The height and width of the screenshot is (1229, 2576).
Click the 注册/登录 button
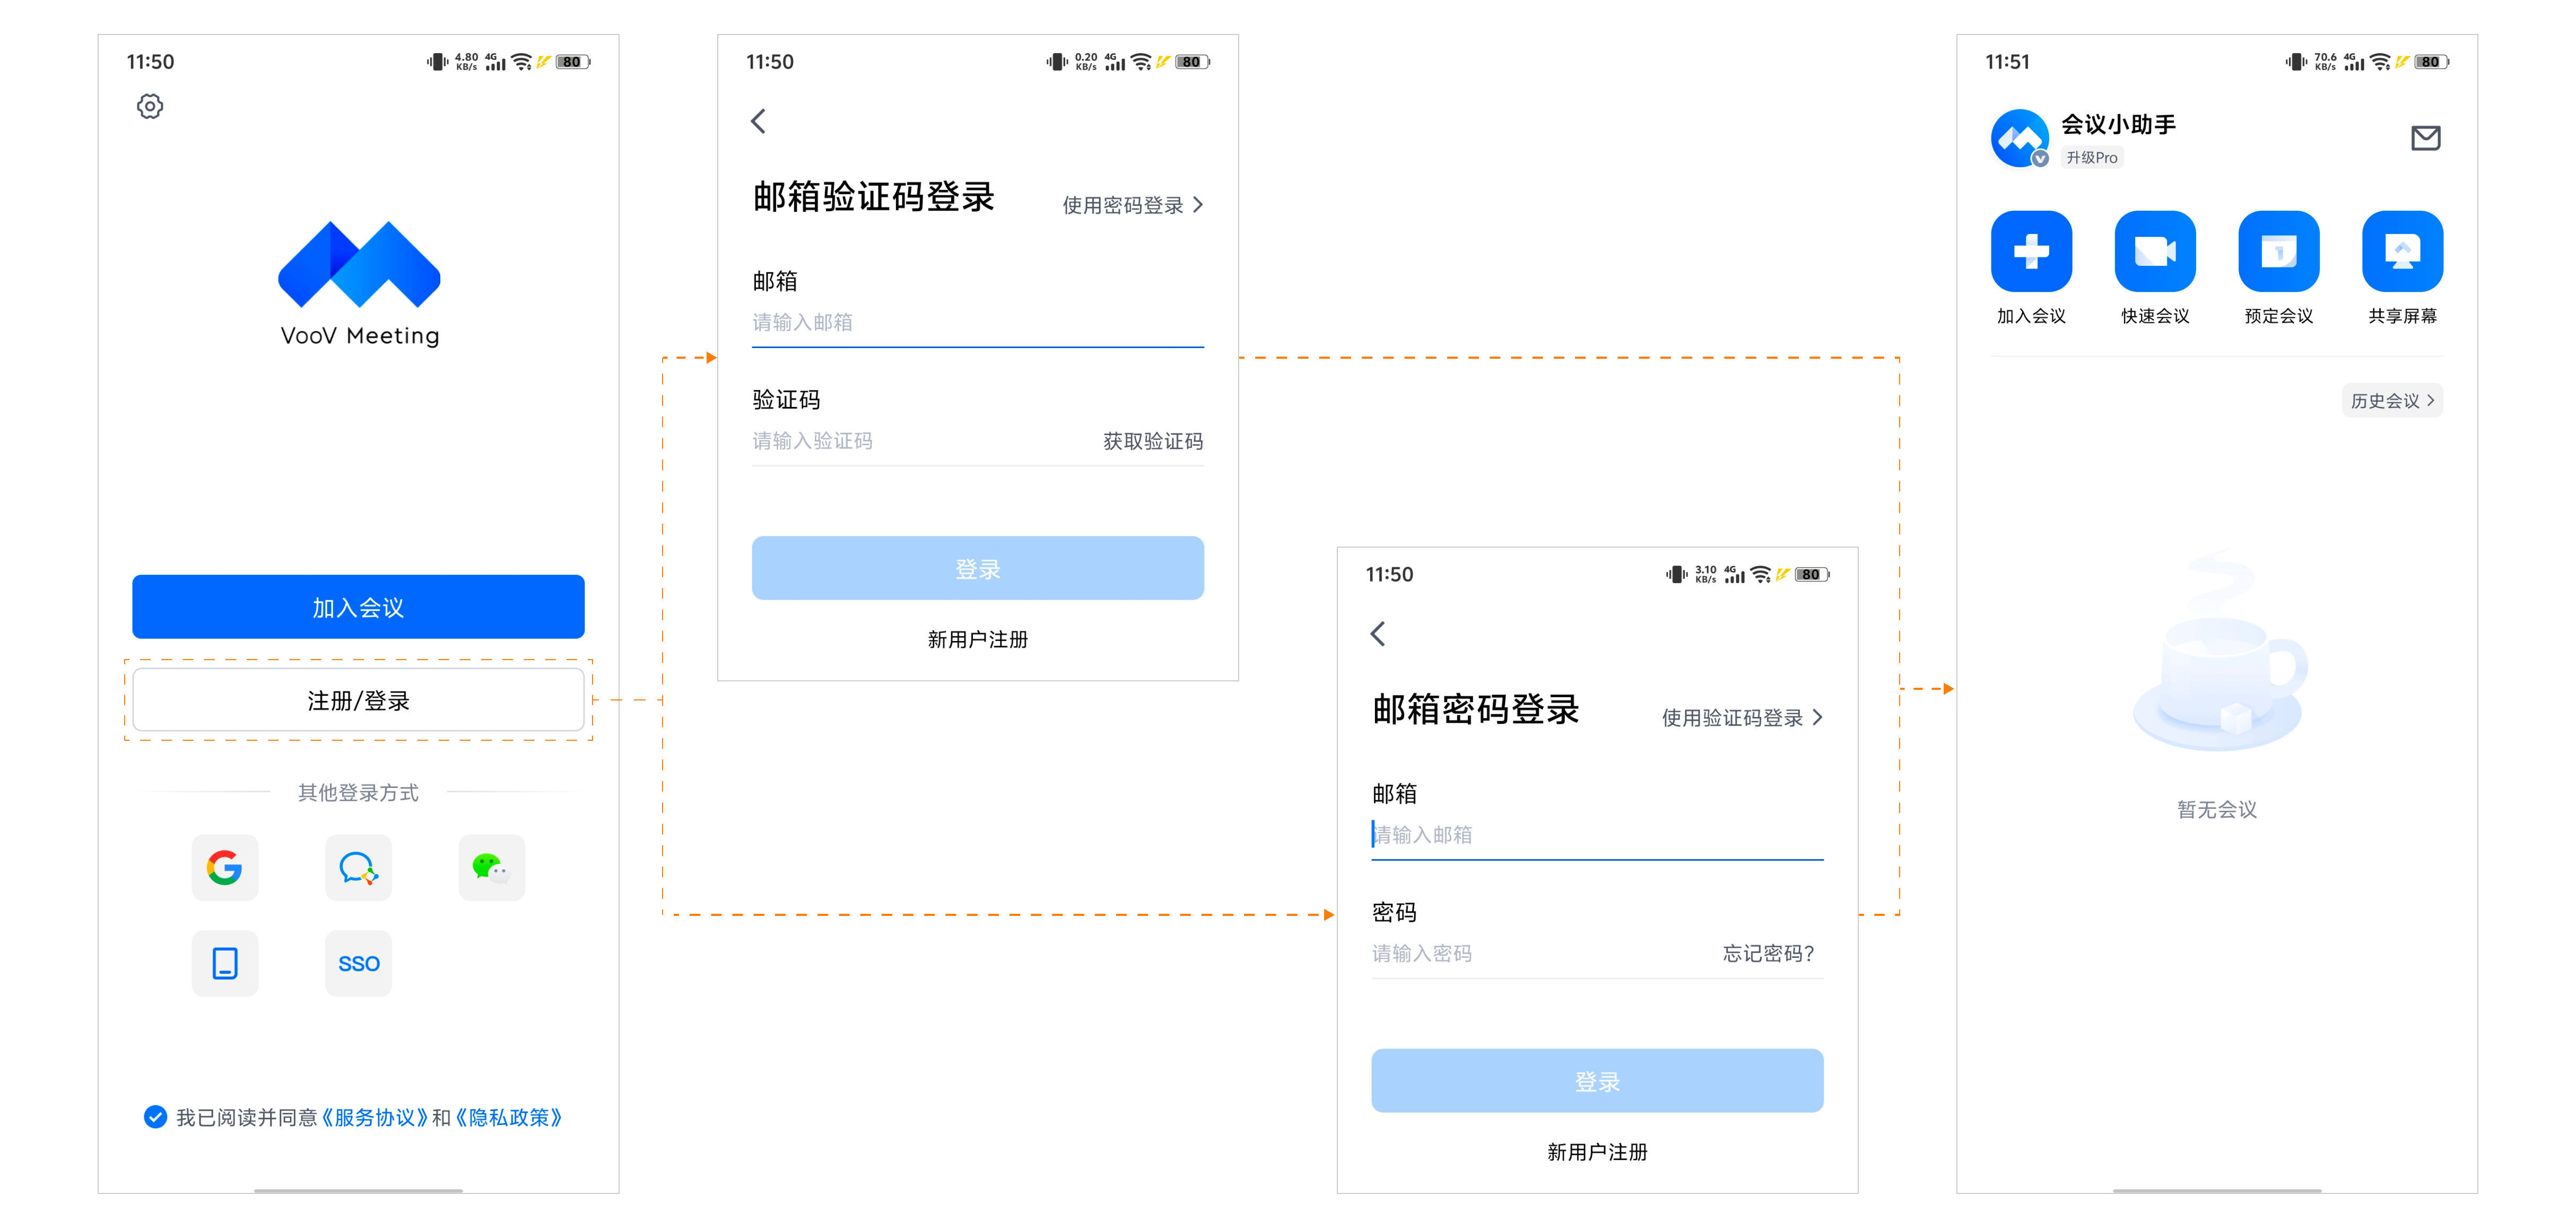358,700
